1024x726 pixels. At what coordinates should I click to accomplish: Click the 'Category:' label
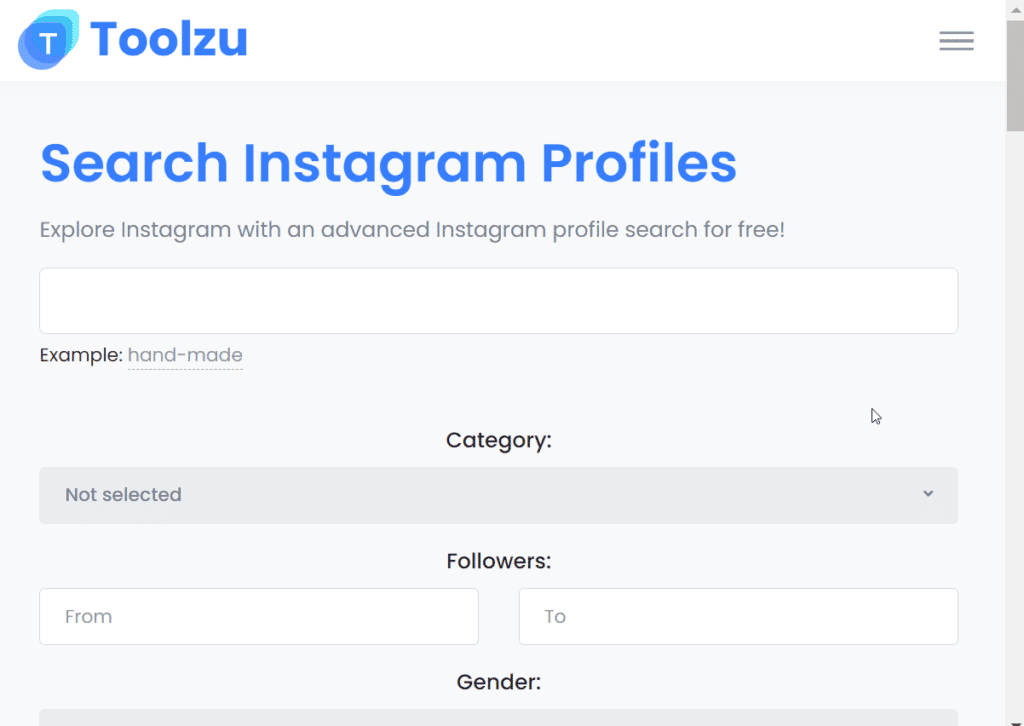498,440
